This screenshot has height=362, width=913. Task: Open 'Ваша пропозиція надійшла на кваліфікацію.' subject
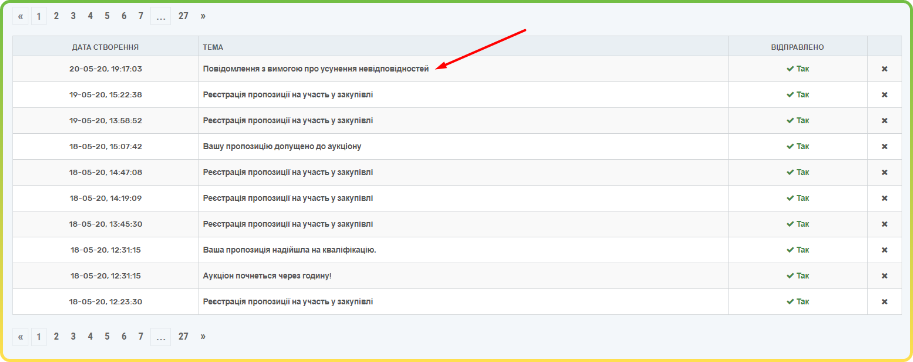[x=289, y=250]
